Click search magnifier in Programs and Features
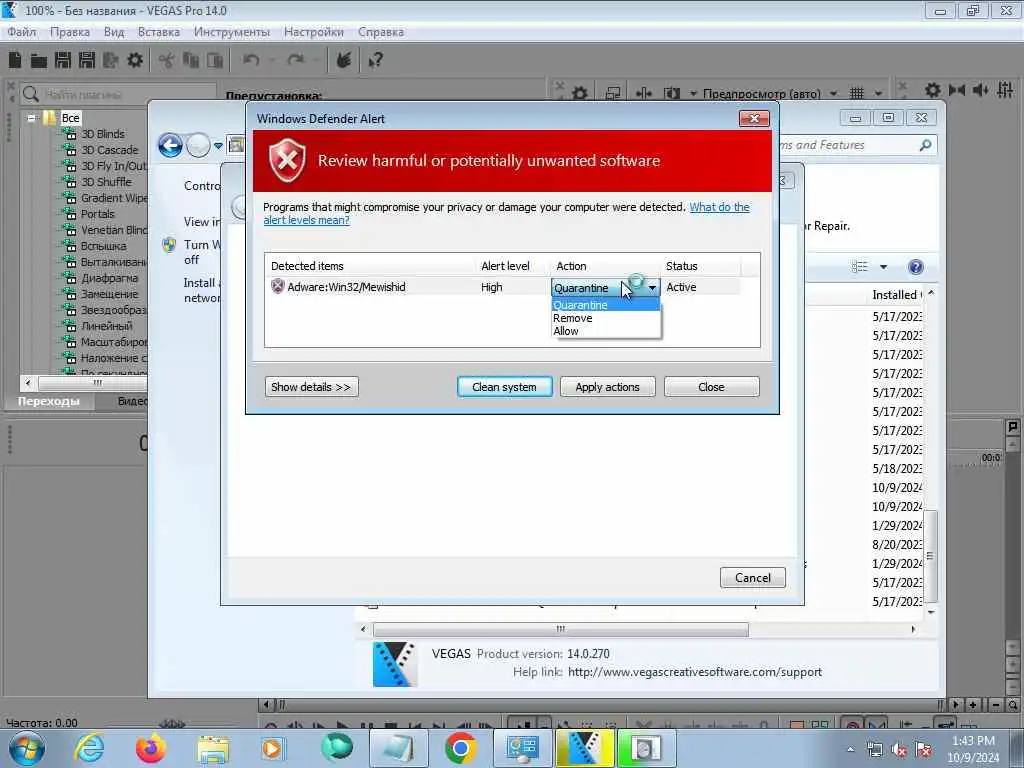Screen dimensions: 1024x768 [x=925, y=145]
